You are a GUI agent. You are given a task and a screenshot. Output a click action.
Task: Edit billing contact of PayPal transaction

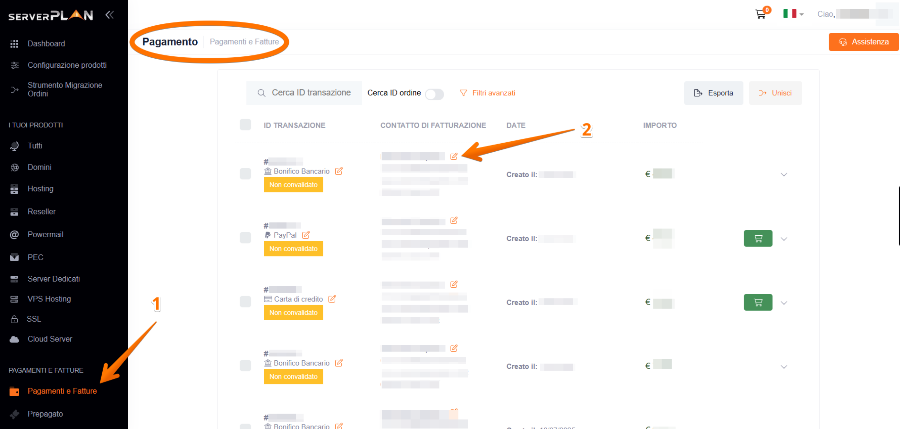tap(454, 220)
